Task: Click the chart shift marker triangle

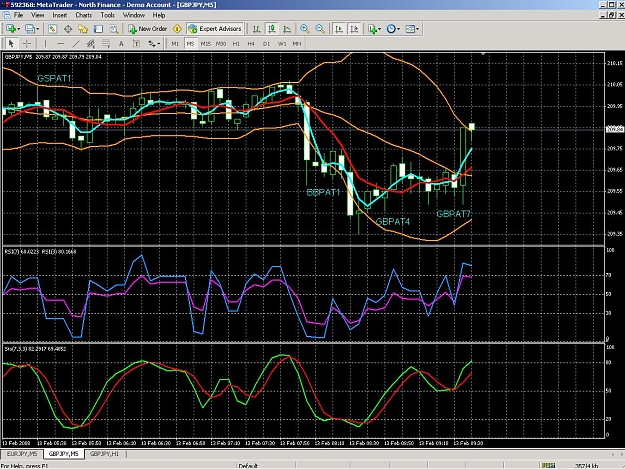Action: pos(483,54)
